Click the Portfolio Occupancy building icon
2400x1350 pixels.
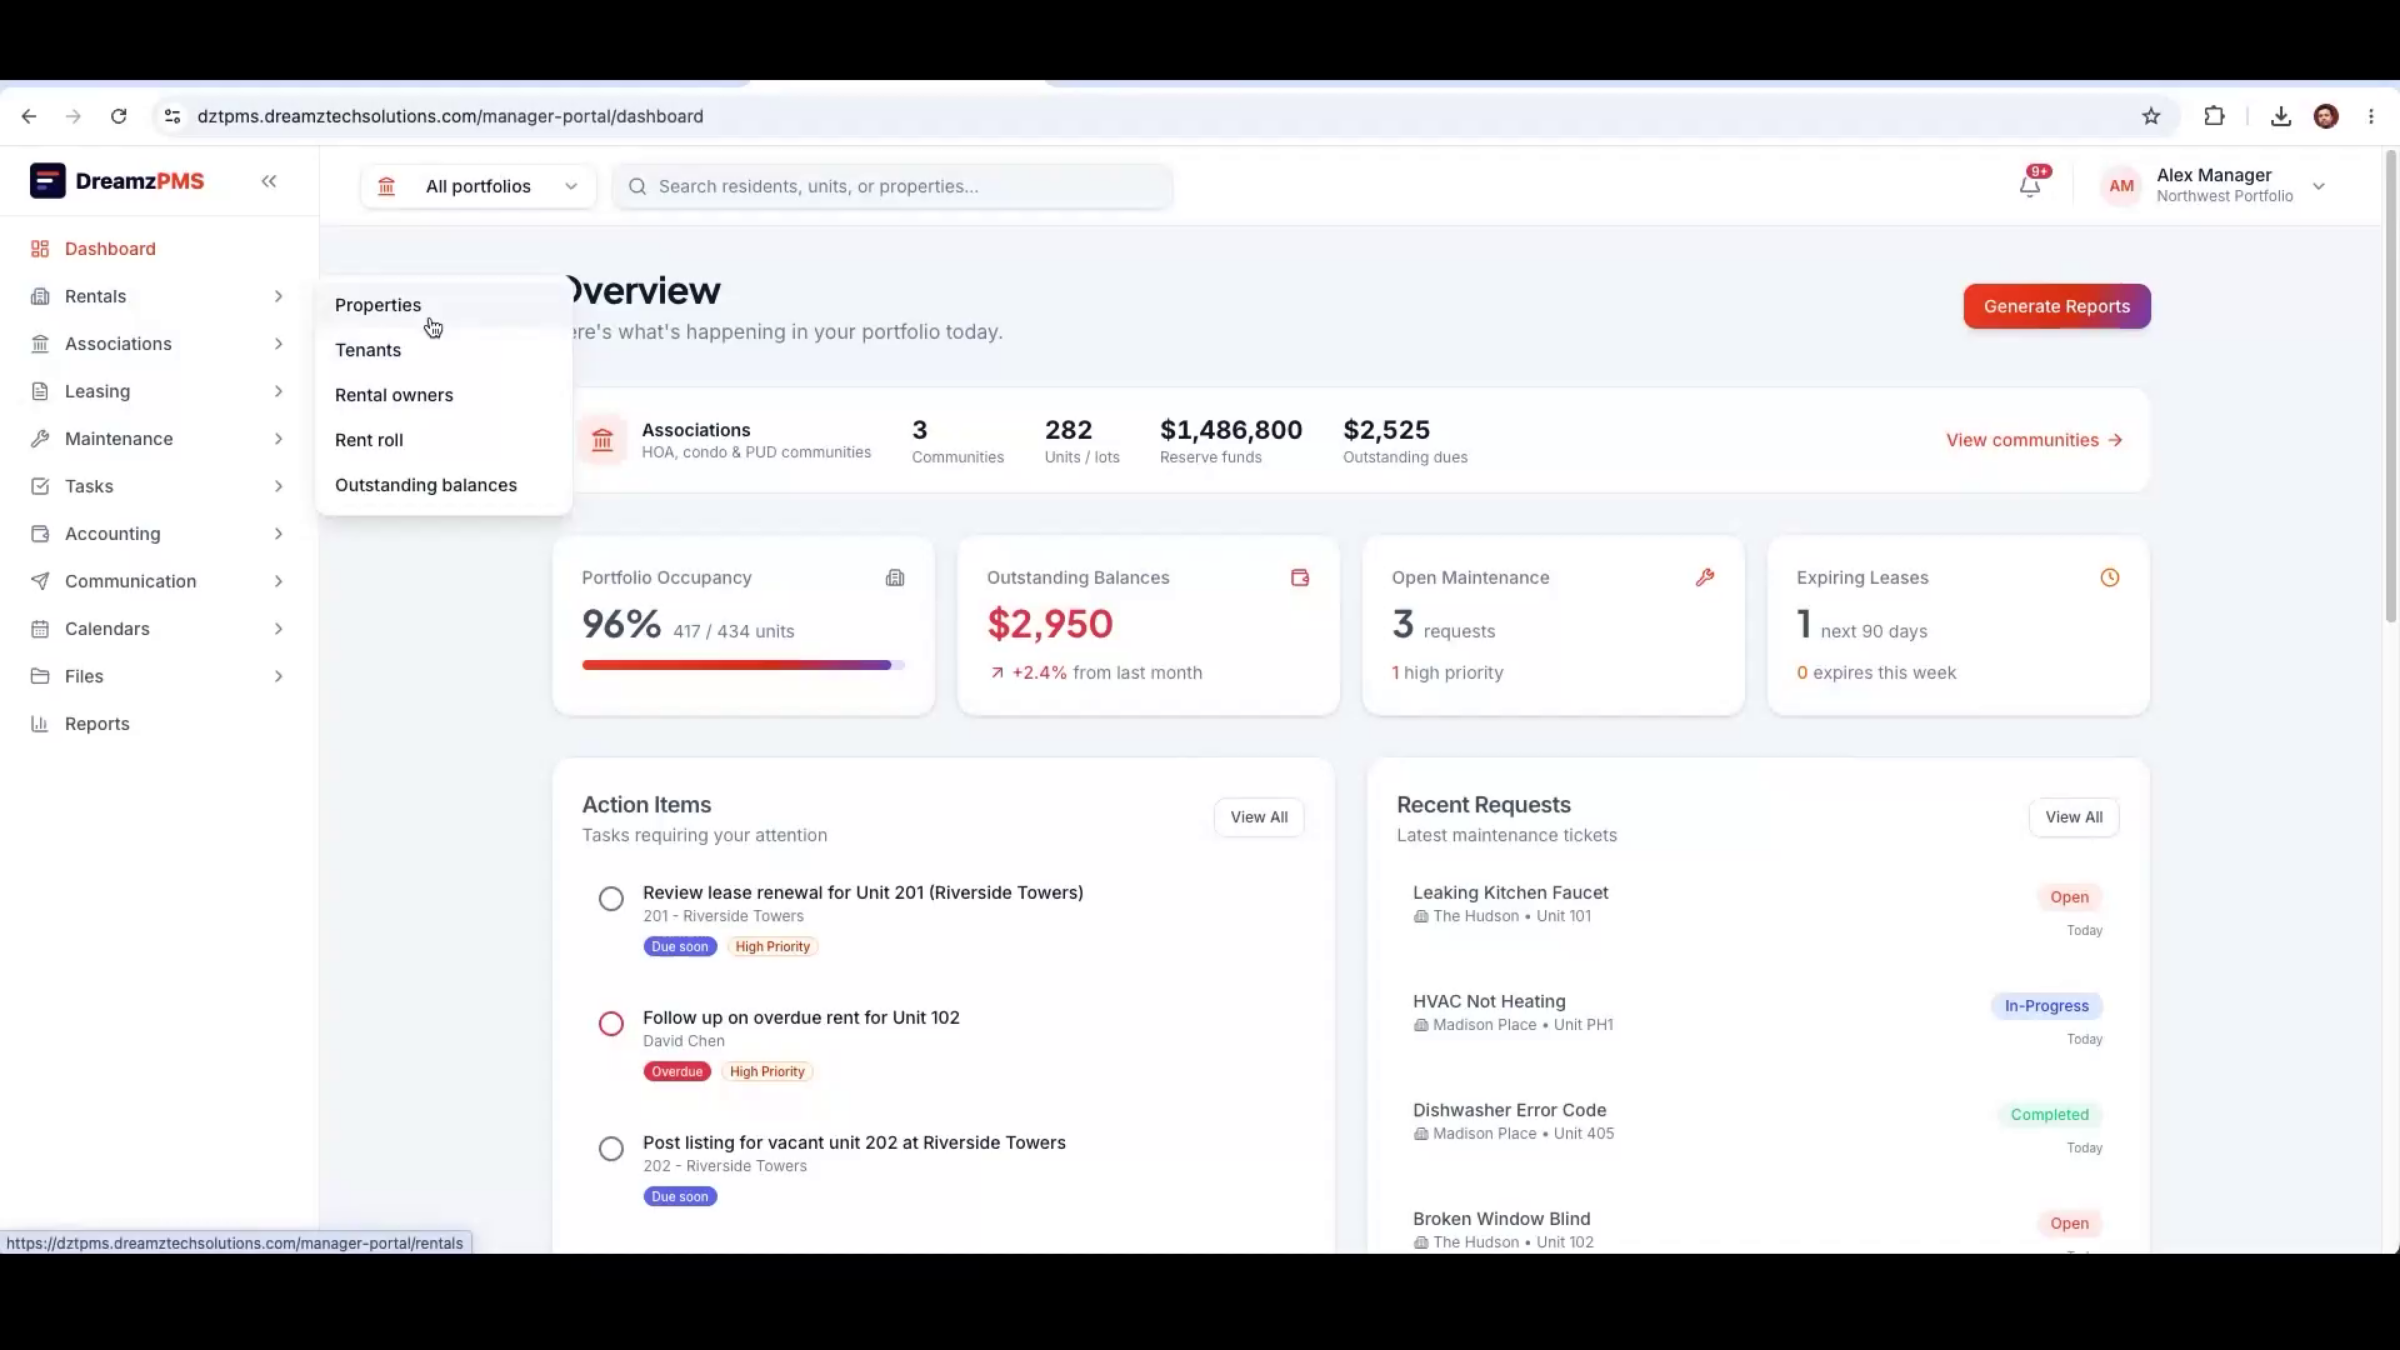click(x=895, y=578)
